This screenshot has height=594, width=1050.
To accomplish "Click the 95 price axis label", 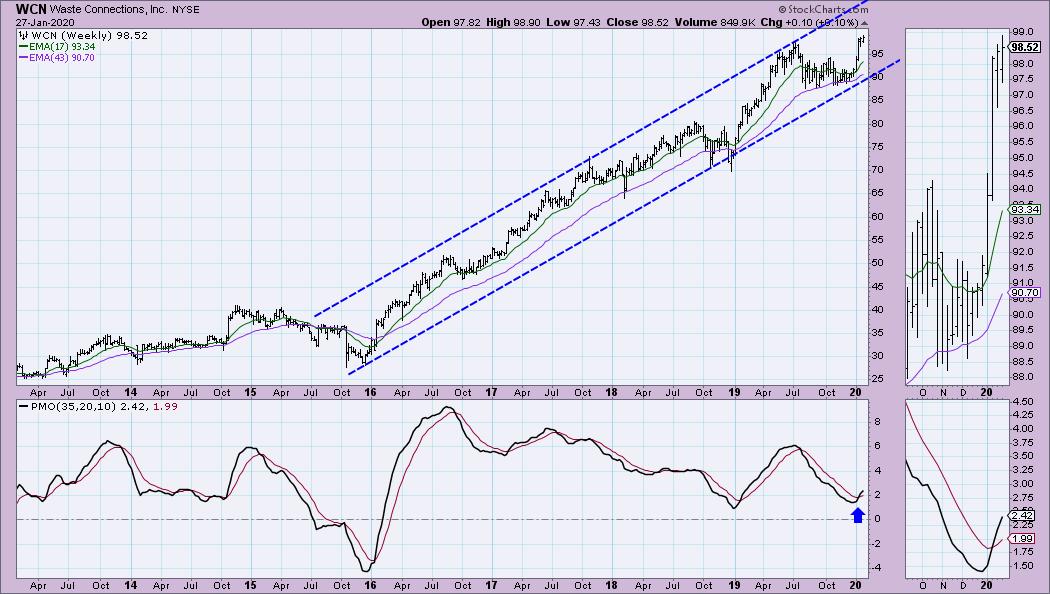I will click(876, 54).
